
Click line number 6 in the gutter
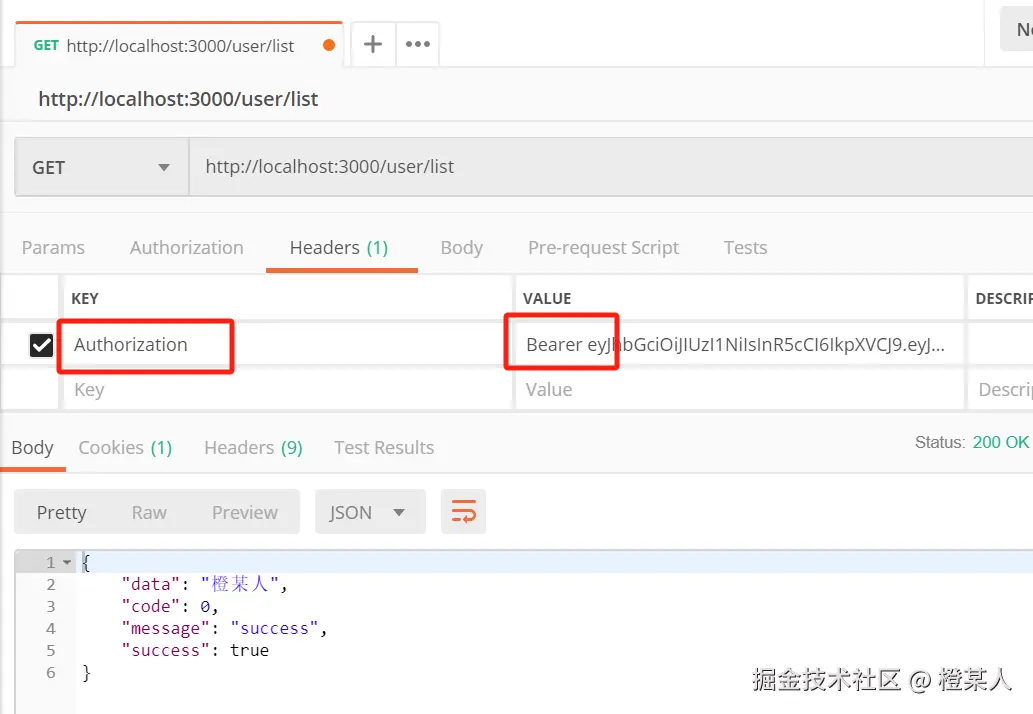[50, 673]
